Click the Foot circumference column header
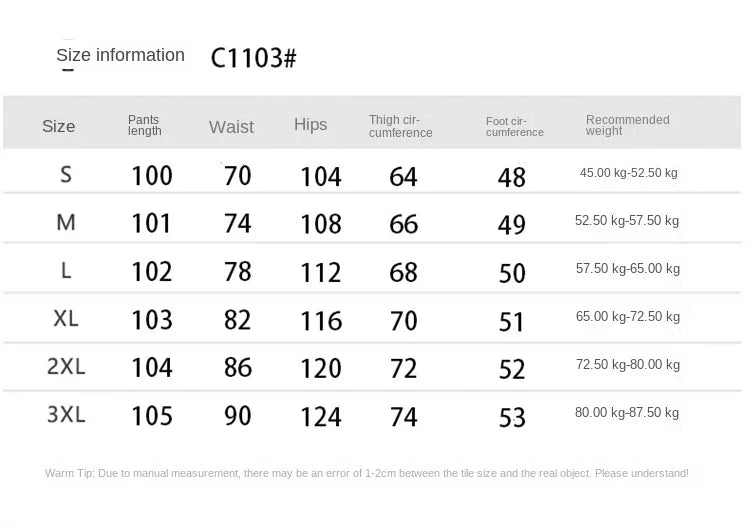Image resolution: width=750 pixels, height=525 pixels. coord(515,127)
